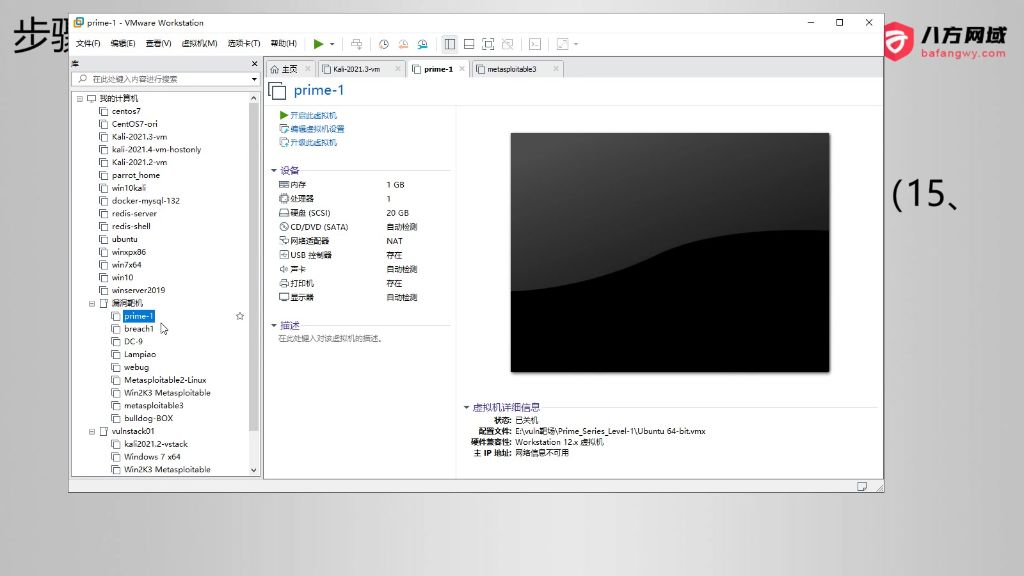The width and height of the screenshot is (1024, 576).
Task: Collapse the 虚拟机详细信息 section
Action: click(466, 408)
